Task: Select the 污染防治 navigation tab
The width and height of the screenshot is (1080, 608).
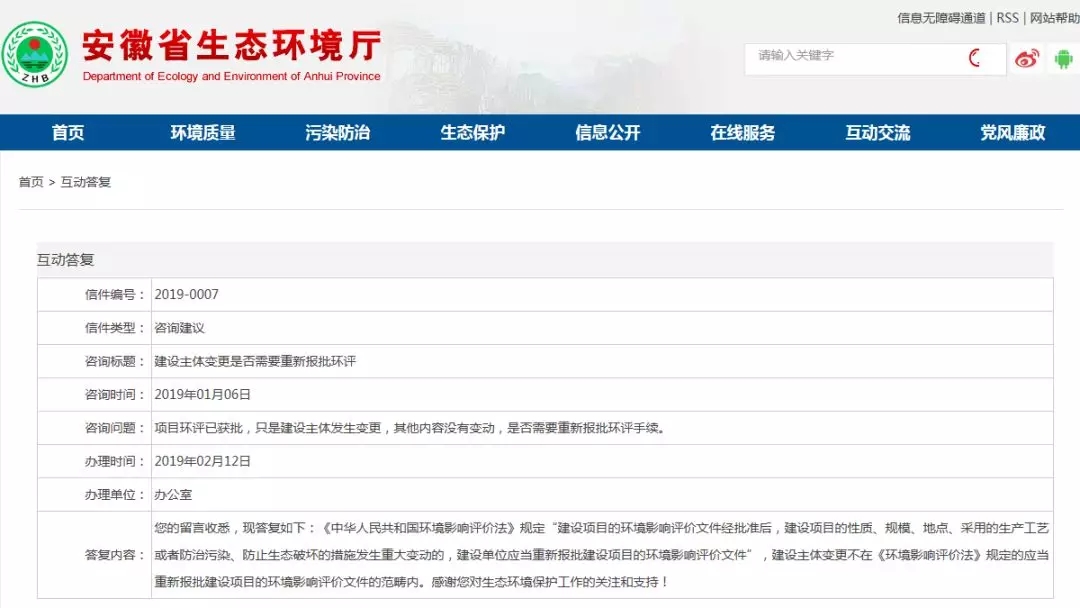Action: pos(338,132)
